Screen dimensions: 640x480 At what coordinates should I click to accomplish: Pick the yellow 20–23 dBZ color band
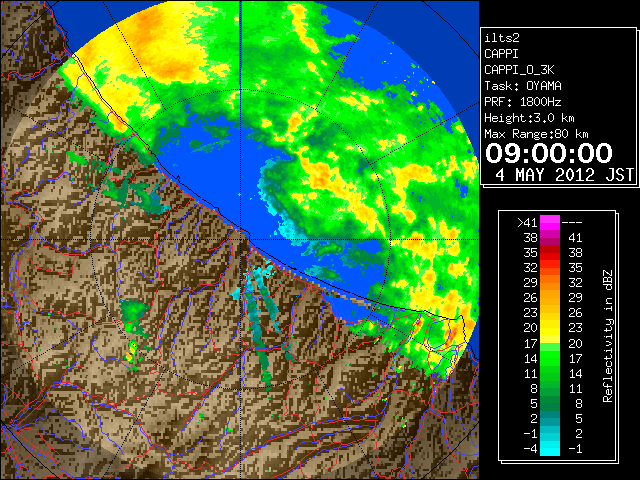click(550, 328)
